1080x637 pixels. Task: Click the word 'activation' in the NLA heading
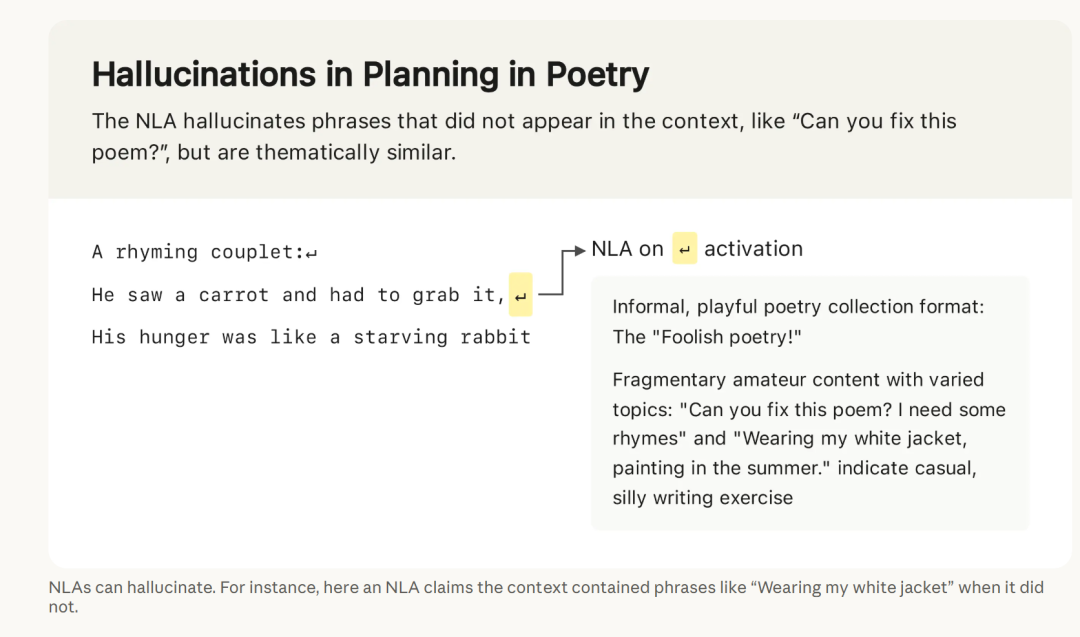pos(754,249)
